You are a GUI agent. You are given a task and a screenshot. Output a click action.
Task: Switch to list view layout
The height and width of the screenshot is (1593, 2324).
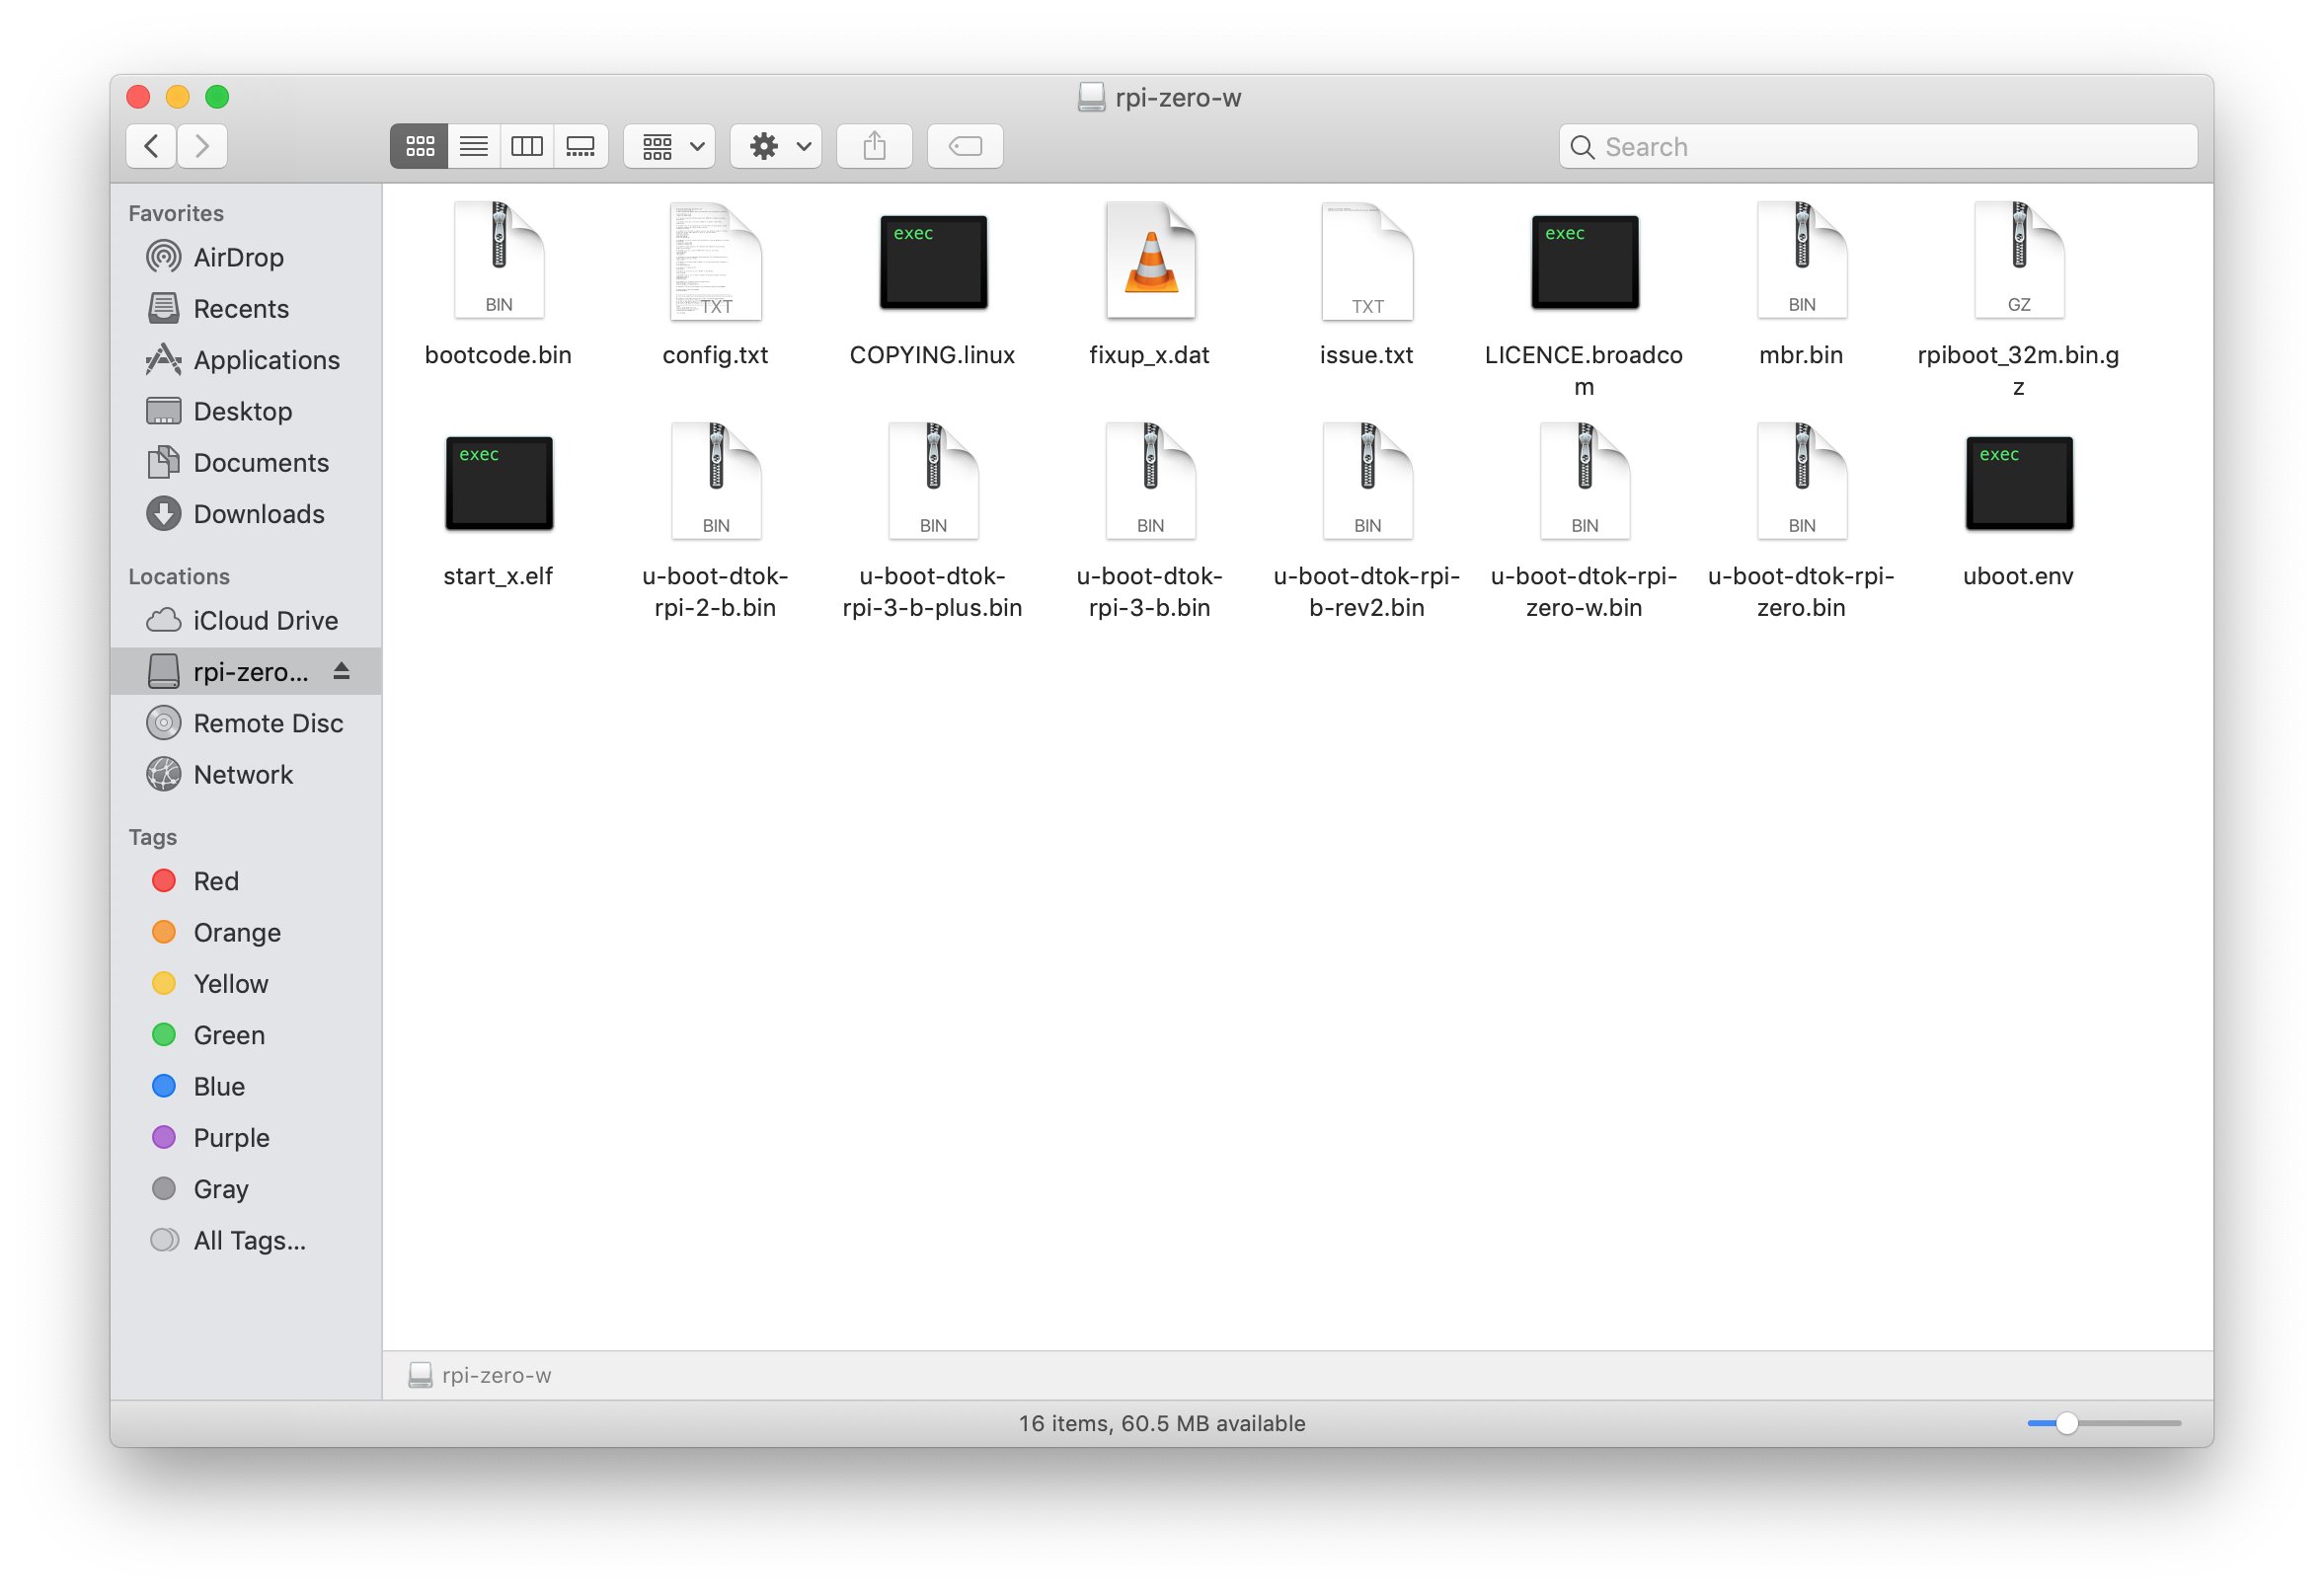(472, 147)
